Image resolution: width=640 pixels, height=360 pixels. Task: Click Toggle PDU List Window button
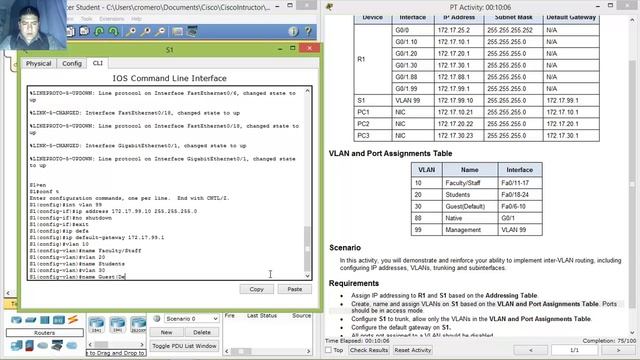pos(184,346)
